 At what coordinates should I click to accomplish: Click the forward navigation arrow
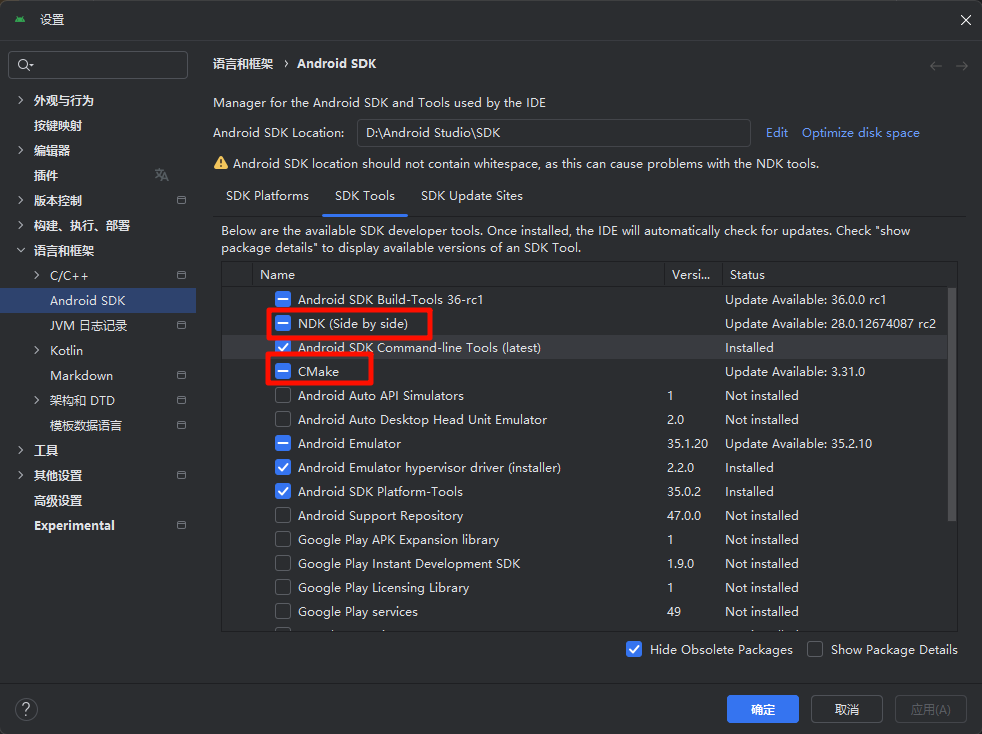961,65
